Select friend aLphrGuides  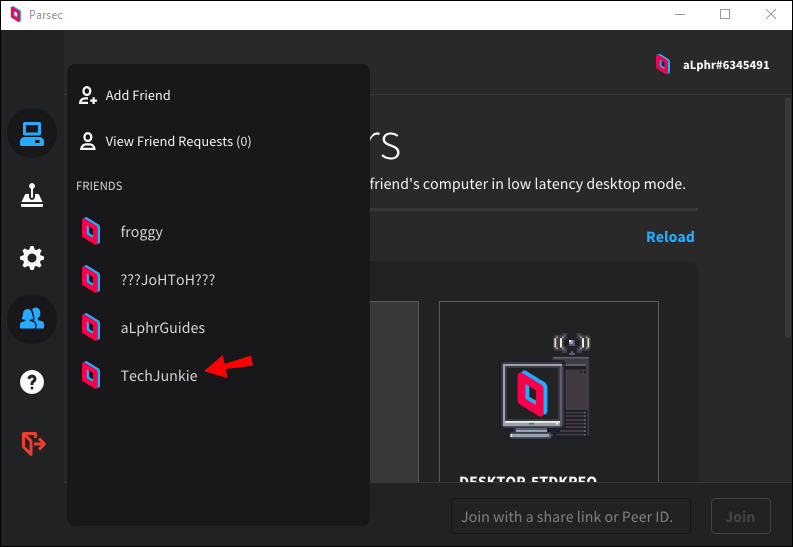pos(163,328)
